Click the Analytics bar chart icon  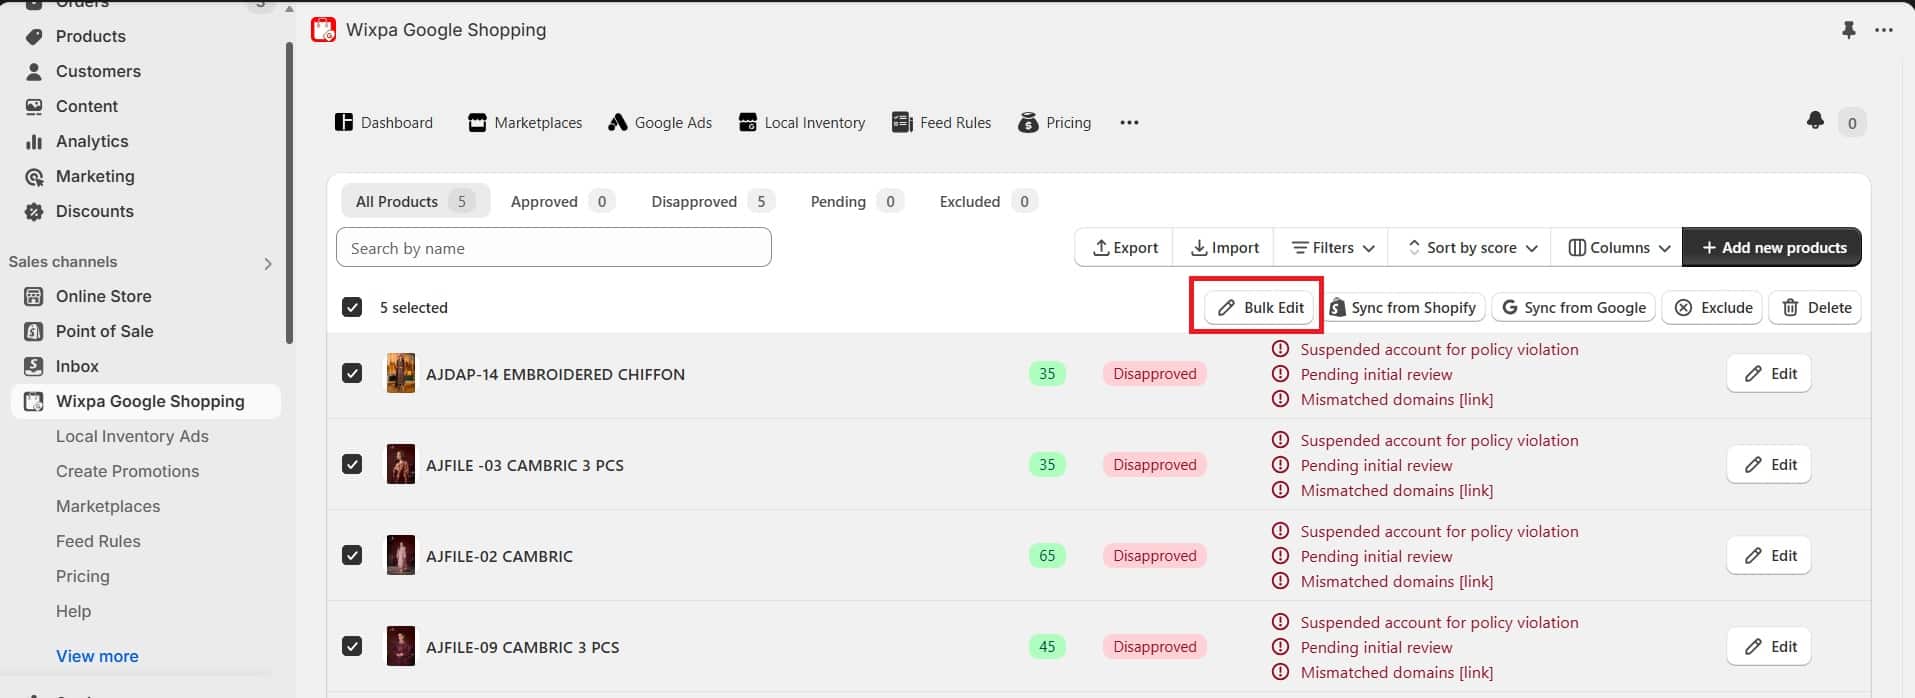coord(34,141)
